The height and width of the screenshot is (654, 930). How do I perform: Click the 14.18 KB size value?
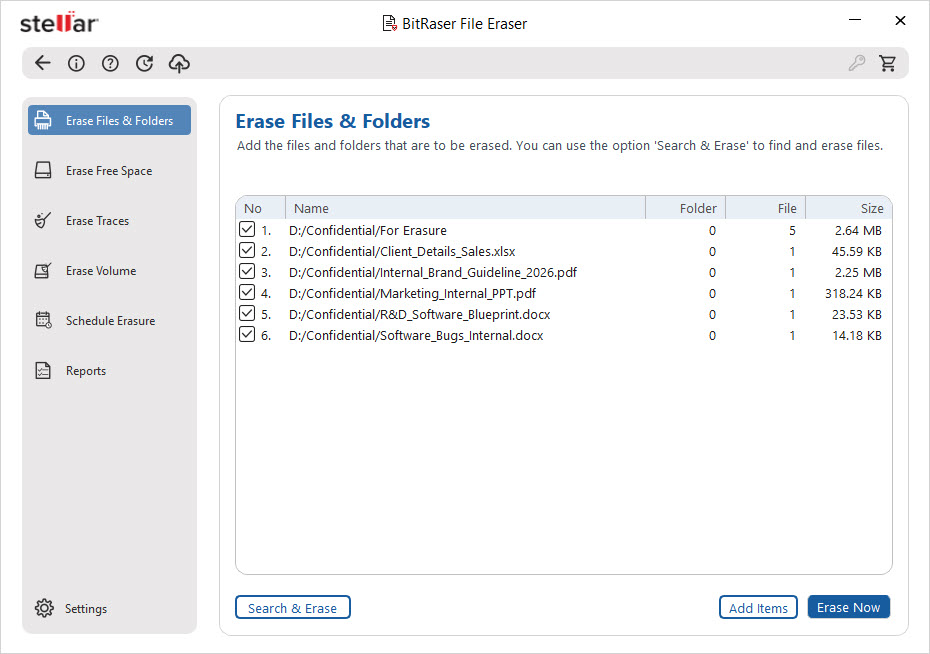point(856,336)
